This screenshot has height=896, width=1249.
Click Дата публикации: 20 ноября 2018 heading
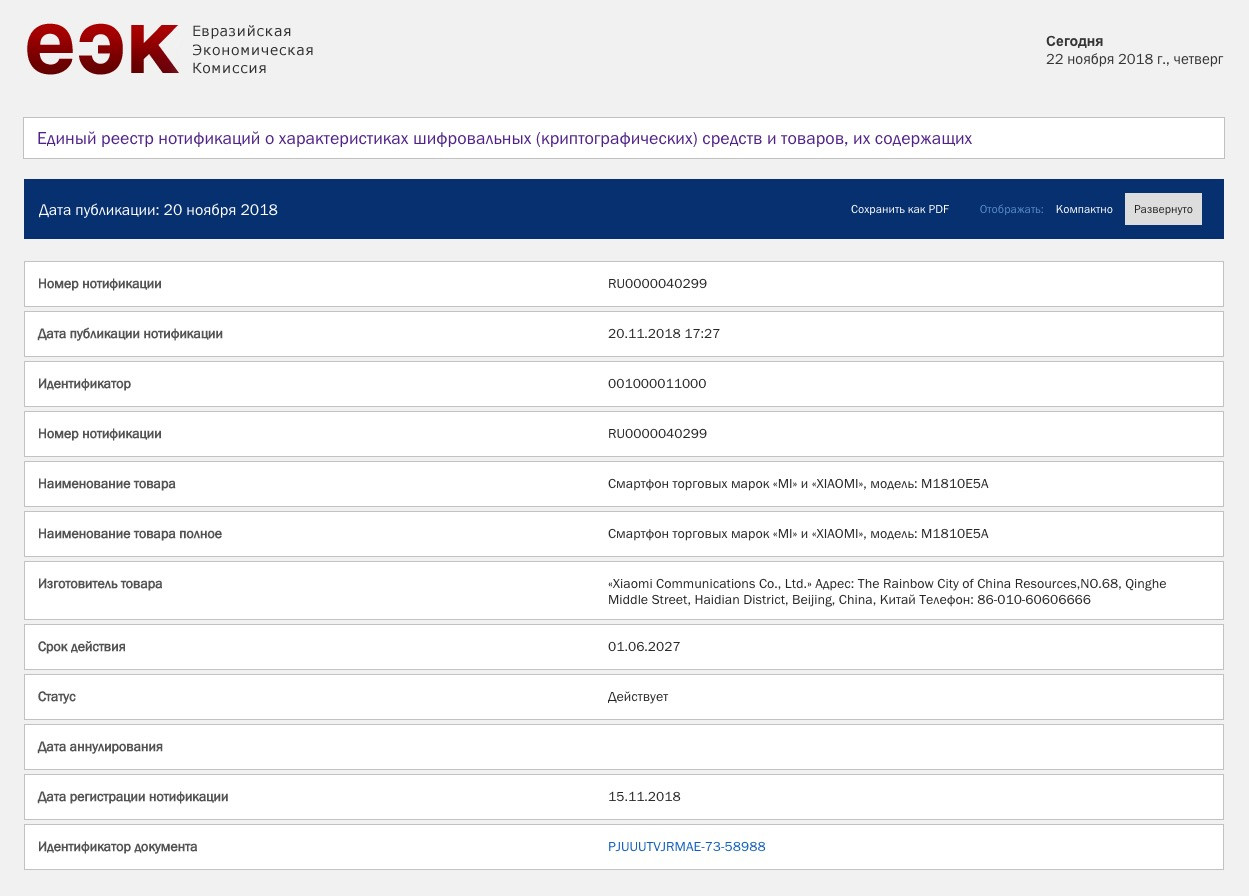point(158,210)
